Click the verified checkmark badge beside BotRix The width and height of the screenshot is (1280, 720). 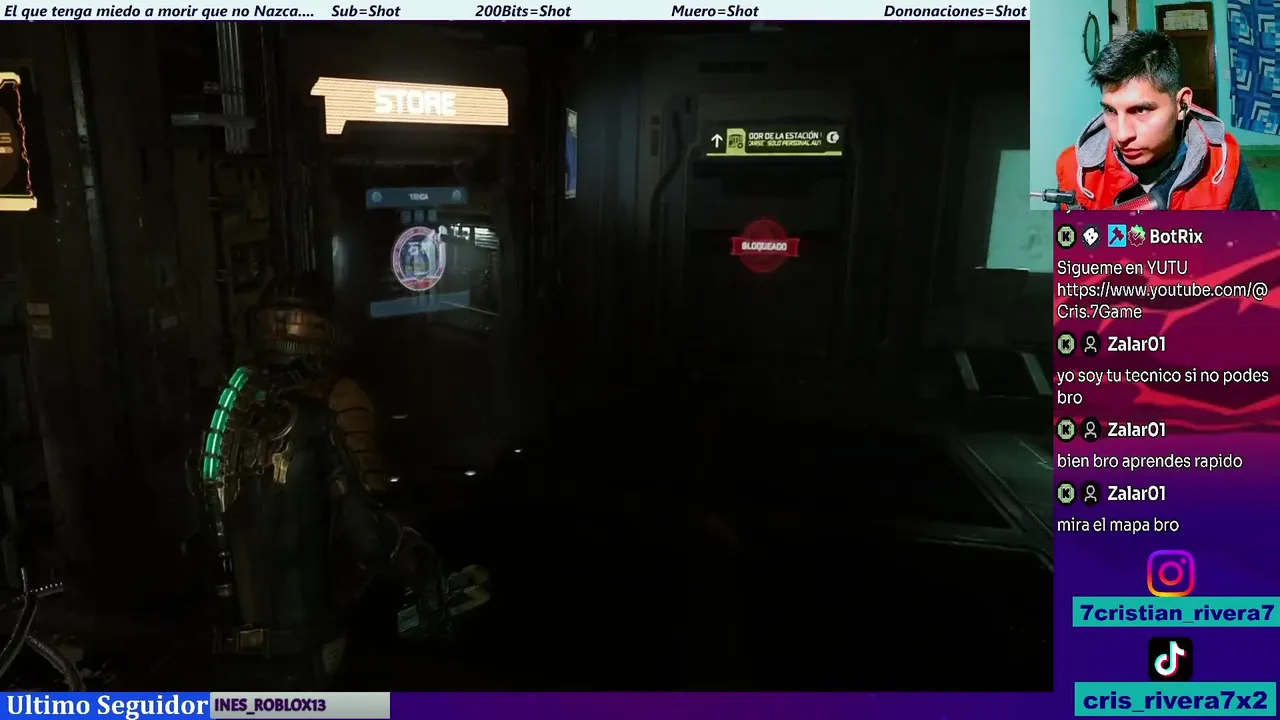click(1137, 237)
